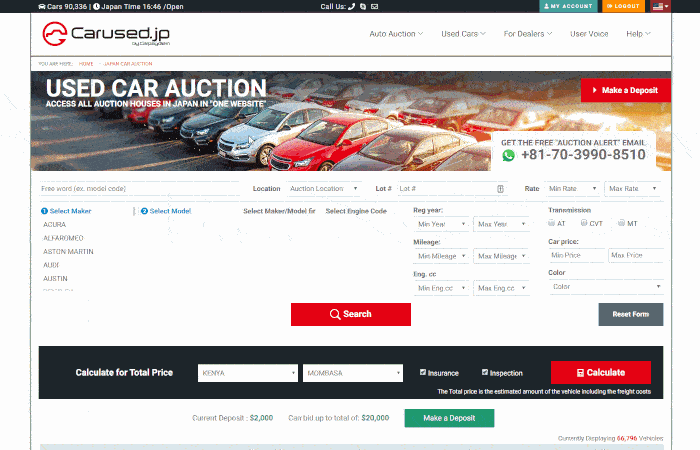This screenshot has width=700, height=450.
Task: Select ASTON MARTIN in the maker list
Action: pos(68,251)
